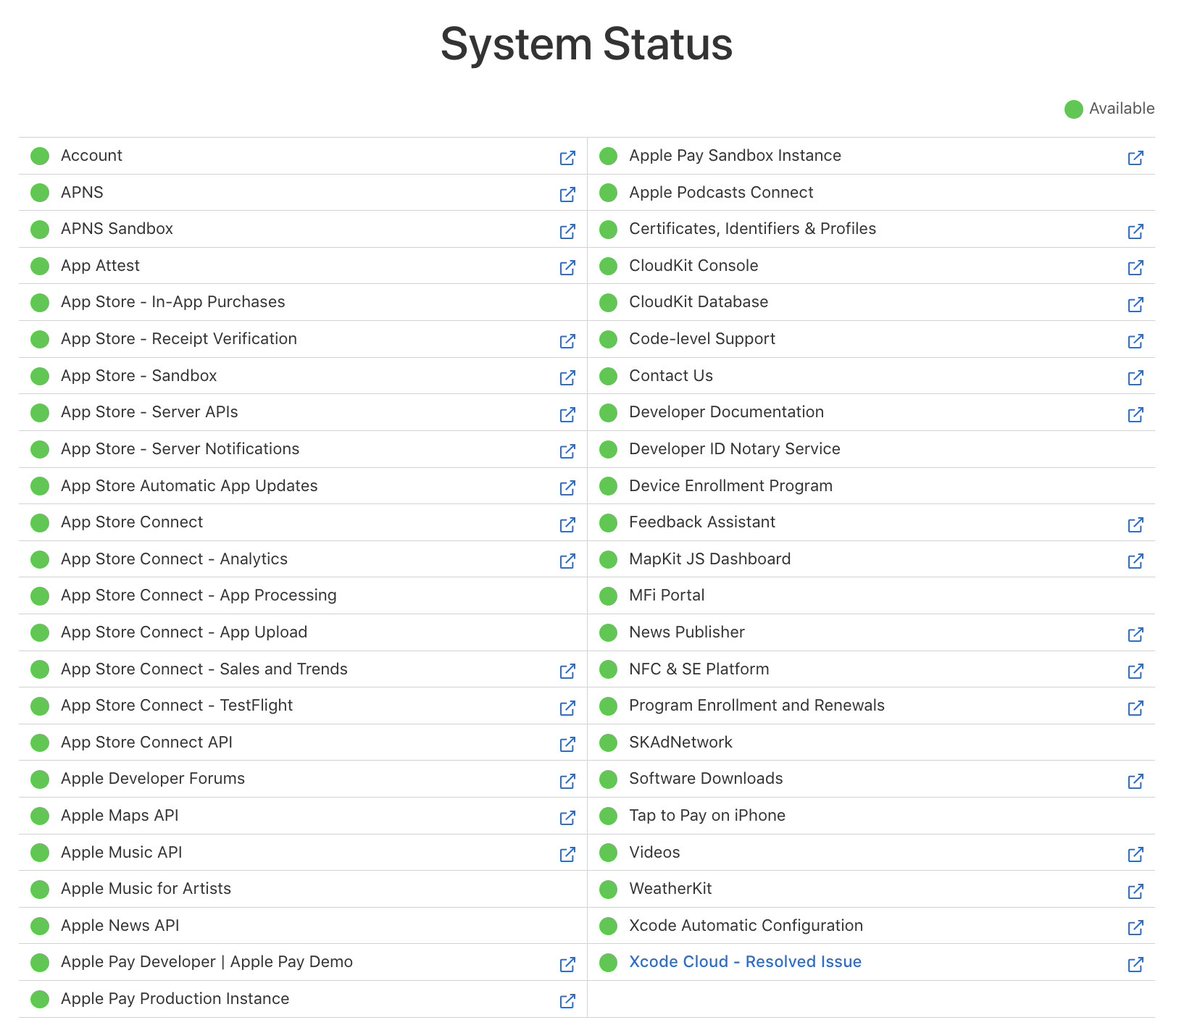
Task: Select the Certificates, Identifiers & Profiles label
Action: pos(753,229)
